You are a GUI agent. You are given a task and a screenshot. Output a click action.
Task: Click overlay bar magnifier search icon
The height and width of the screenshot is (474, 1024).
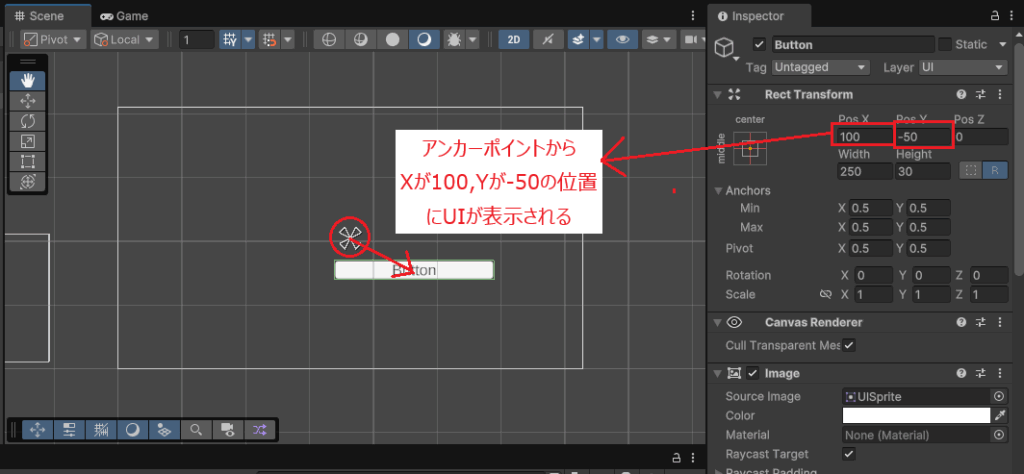point(196,430)
